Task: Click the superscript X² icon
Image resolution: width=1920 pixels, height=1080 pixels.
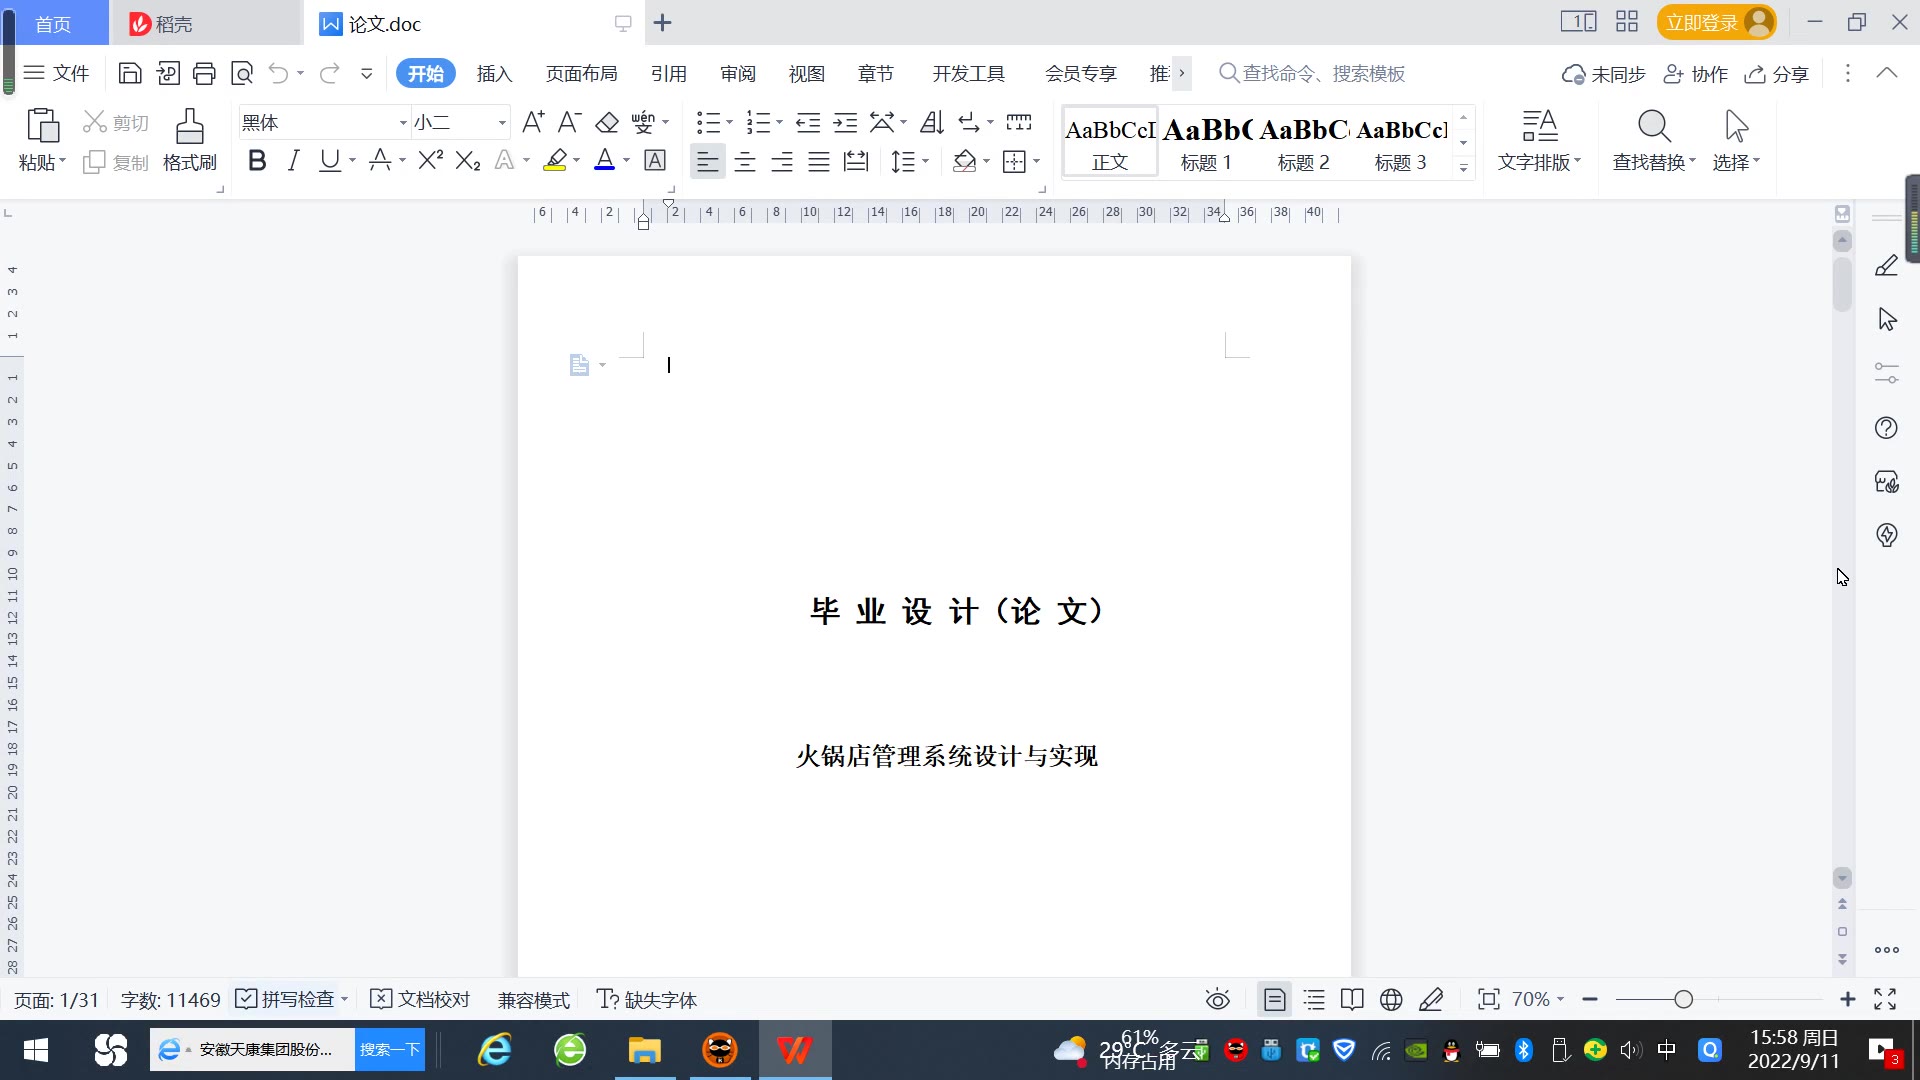Action: (430, 161)
